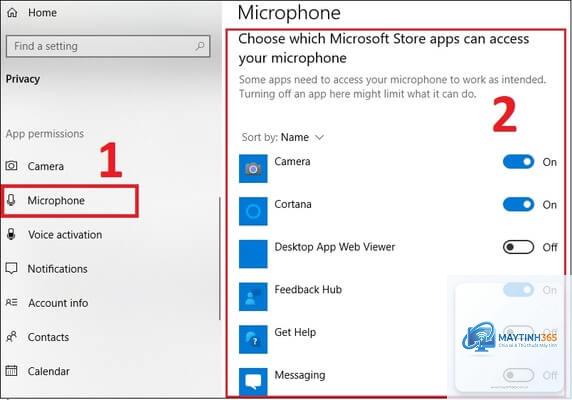The height and width of the screenshot is (400, 572).
Task: Click the Notifications icon in sidebar
Action: click(11, 269)
